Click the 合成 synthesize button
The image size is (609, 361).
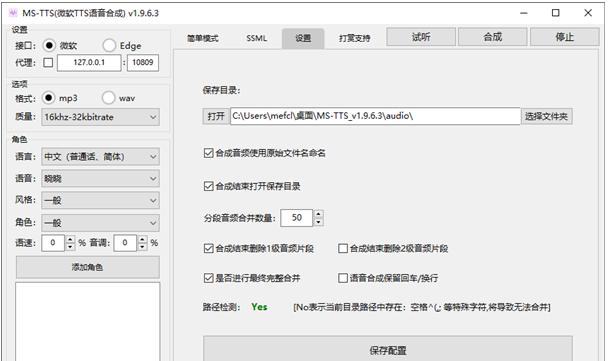(492, 37)
